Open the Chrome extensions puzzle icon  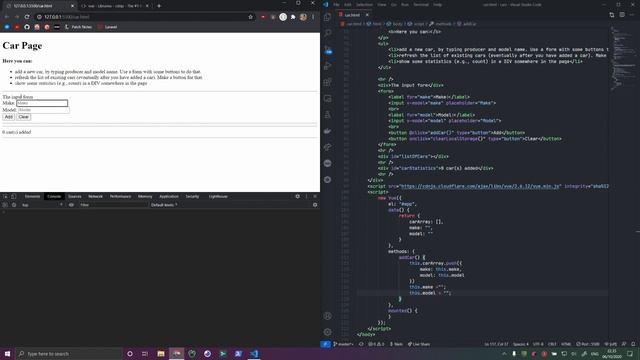293,17
